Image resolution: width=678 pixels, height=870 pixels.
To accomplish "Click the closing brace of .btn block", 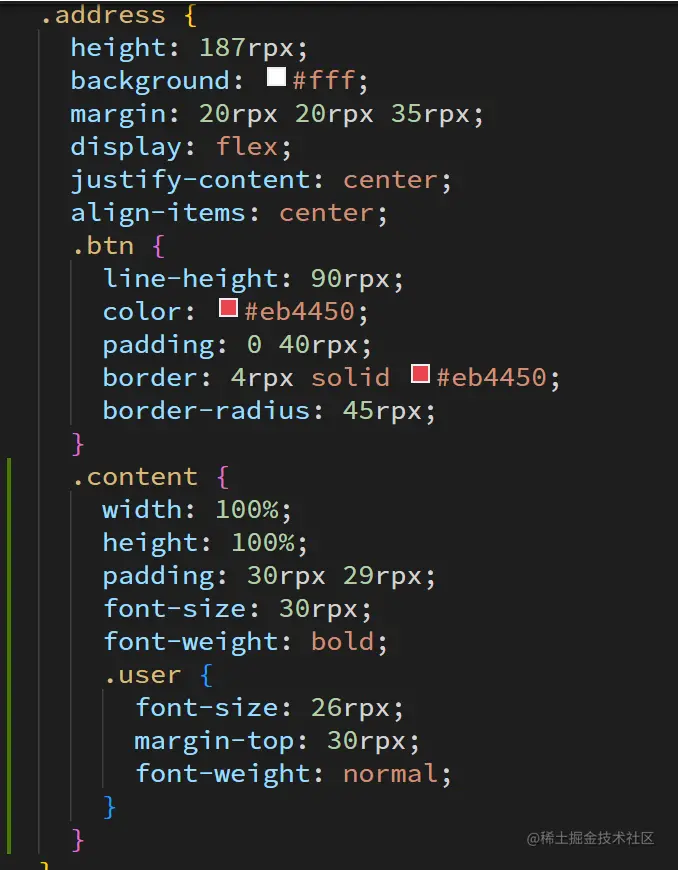I will (x=78, y=444).
